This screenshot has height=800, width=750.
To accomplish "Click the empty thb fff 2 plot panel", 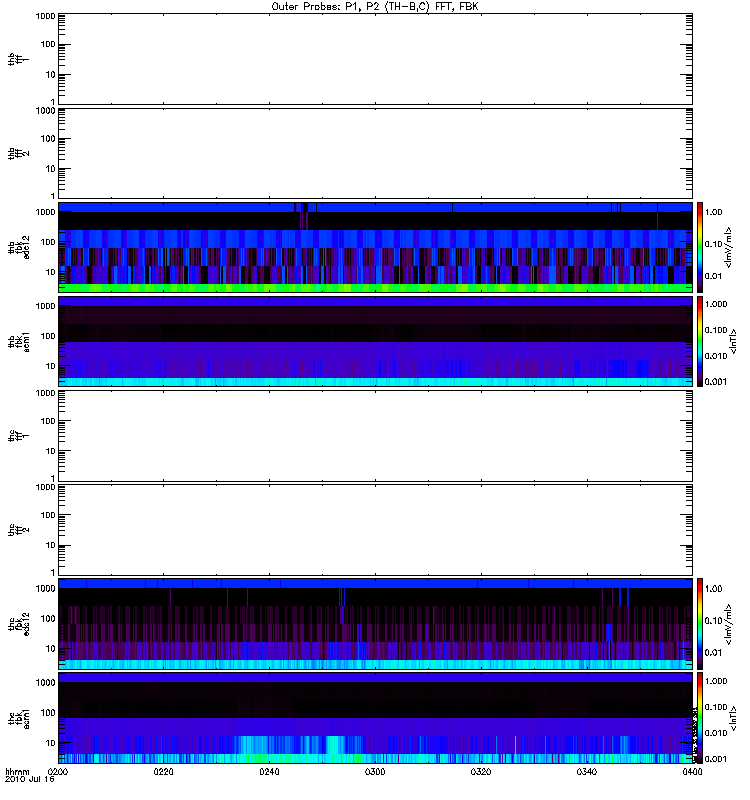I will point(375,153).
